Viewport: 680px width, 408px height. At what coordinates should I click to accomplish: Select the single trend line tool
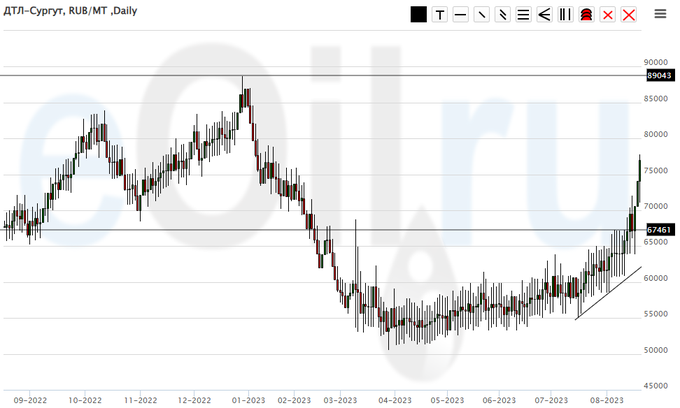(481, 14)
